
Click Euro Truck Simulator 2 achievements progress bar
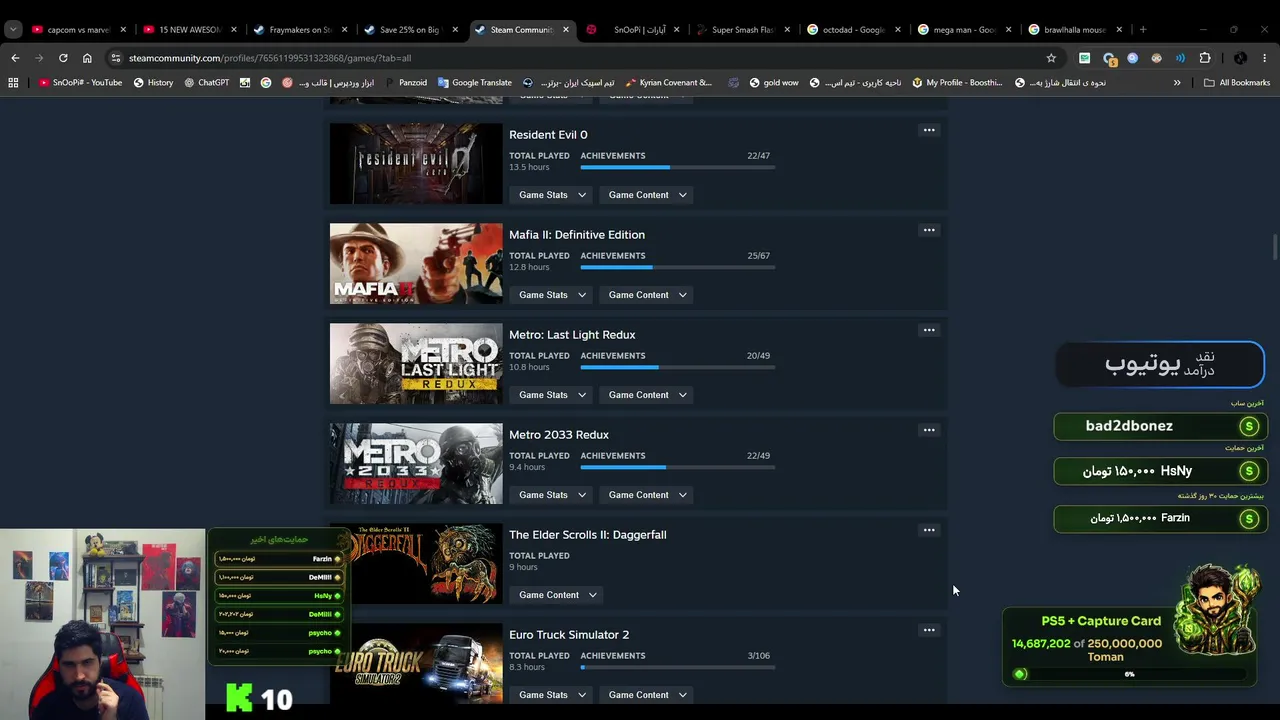point(677,667)
